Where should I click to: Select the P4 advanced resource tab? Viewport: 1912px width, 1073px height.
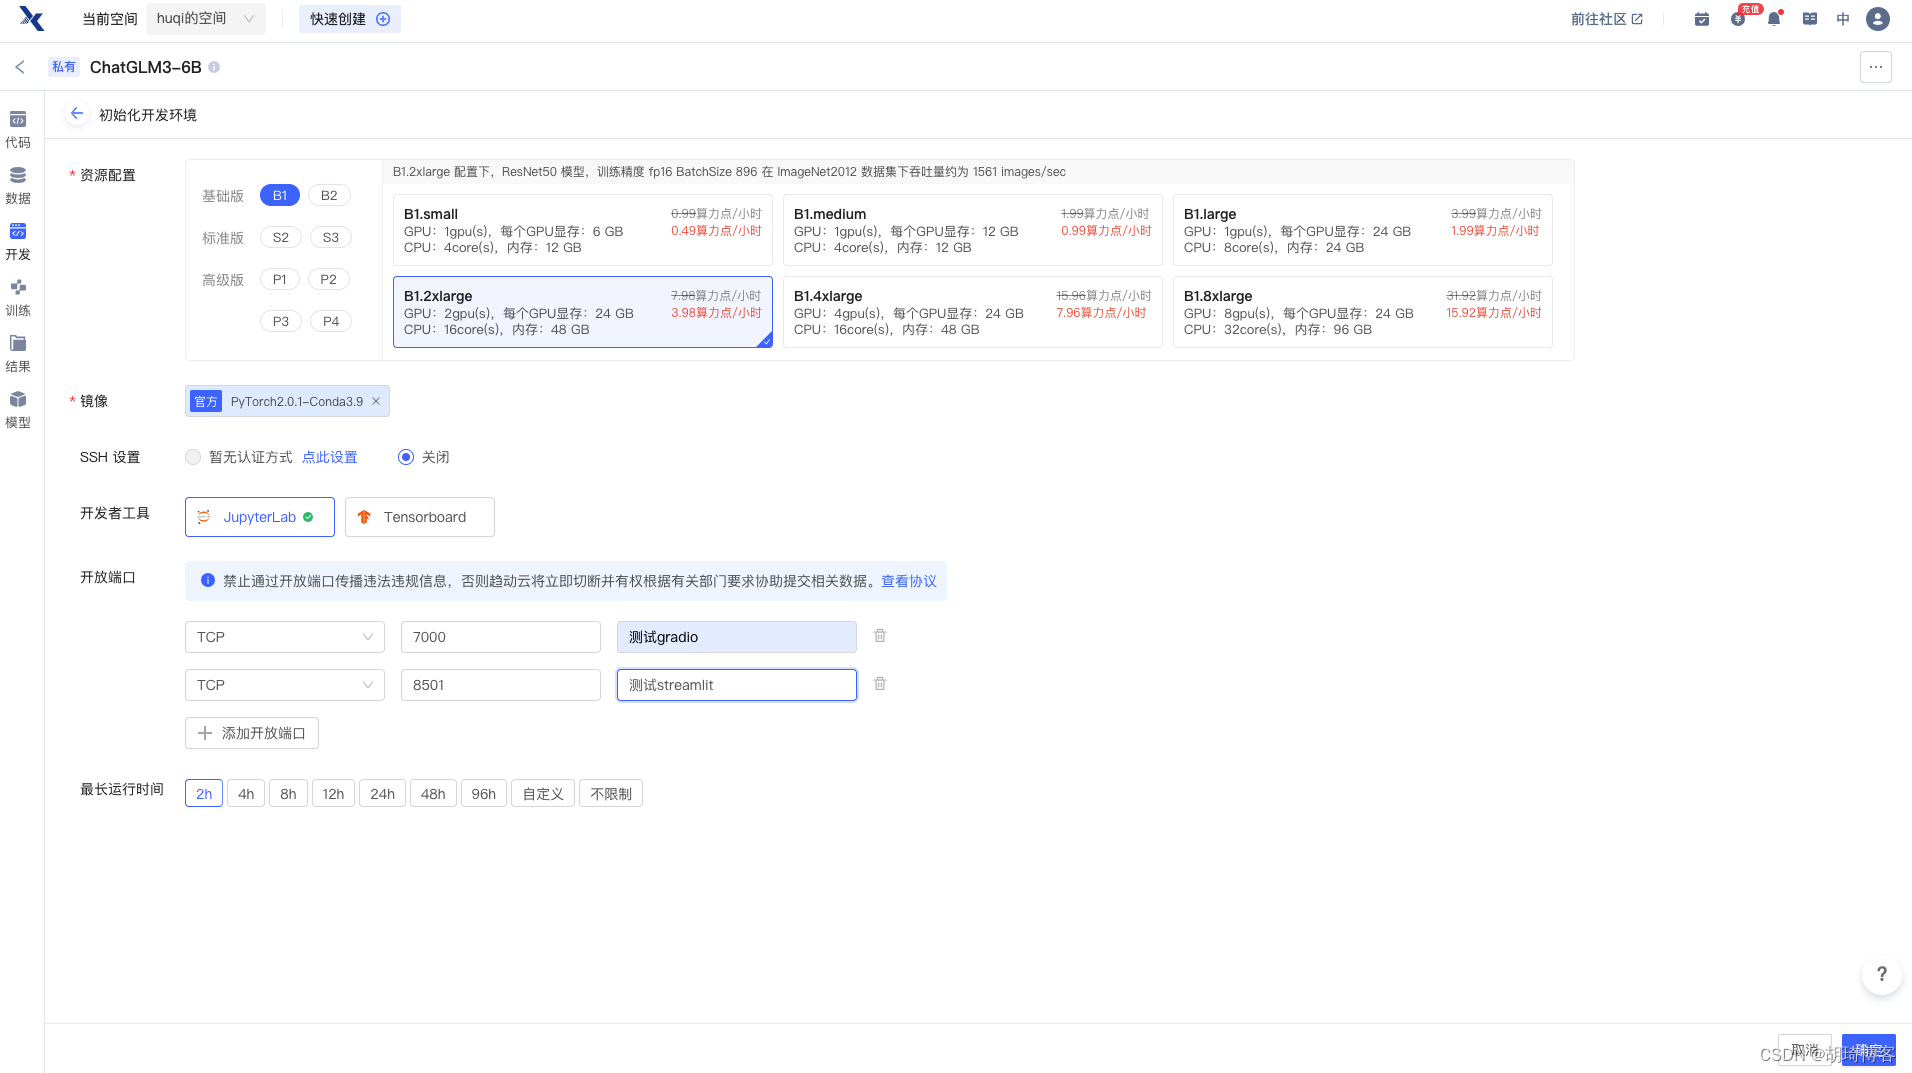pos(331,321)
